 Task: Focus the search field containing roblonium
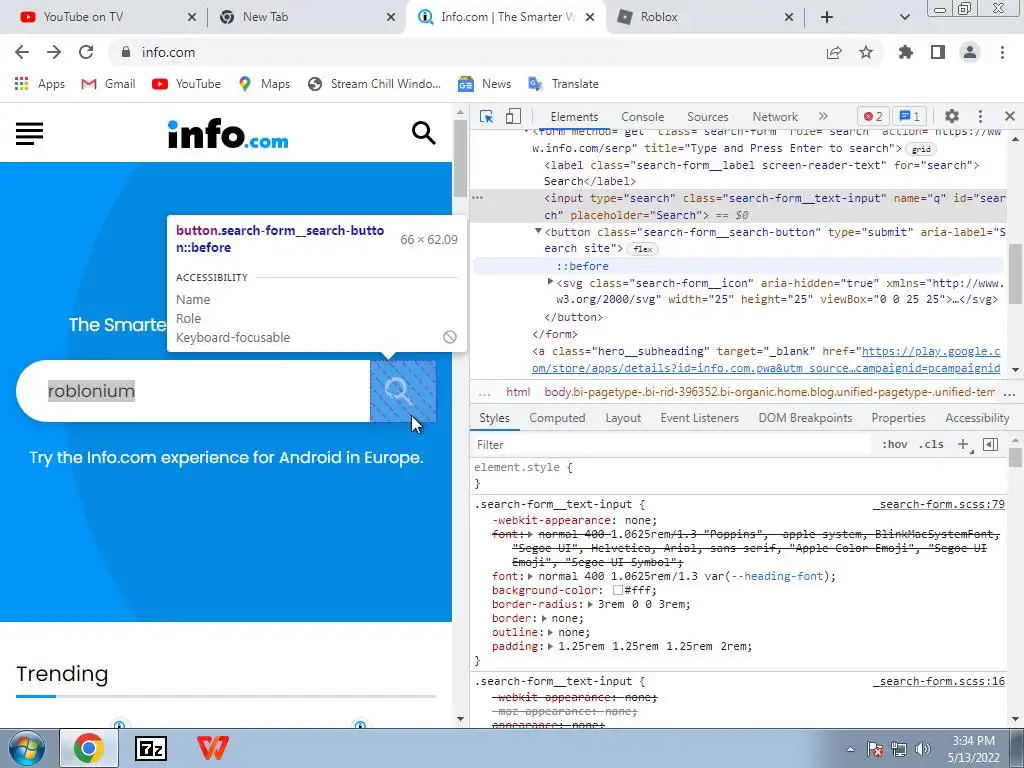(x=193, y=391)
